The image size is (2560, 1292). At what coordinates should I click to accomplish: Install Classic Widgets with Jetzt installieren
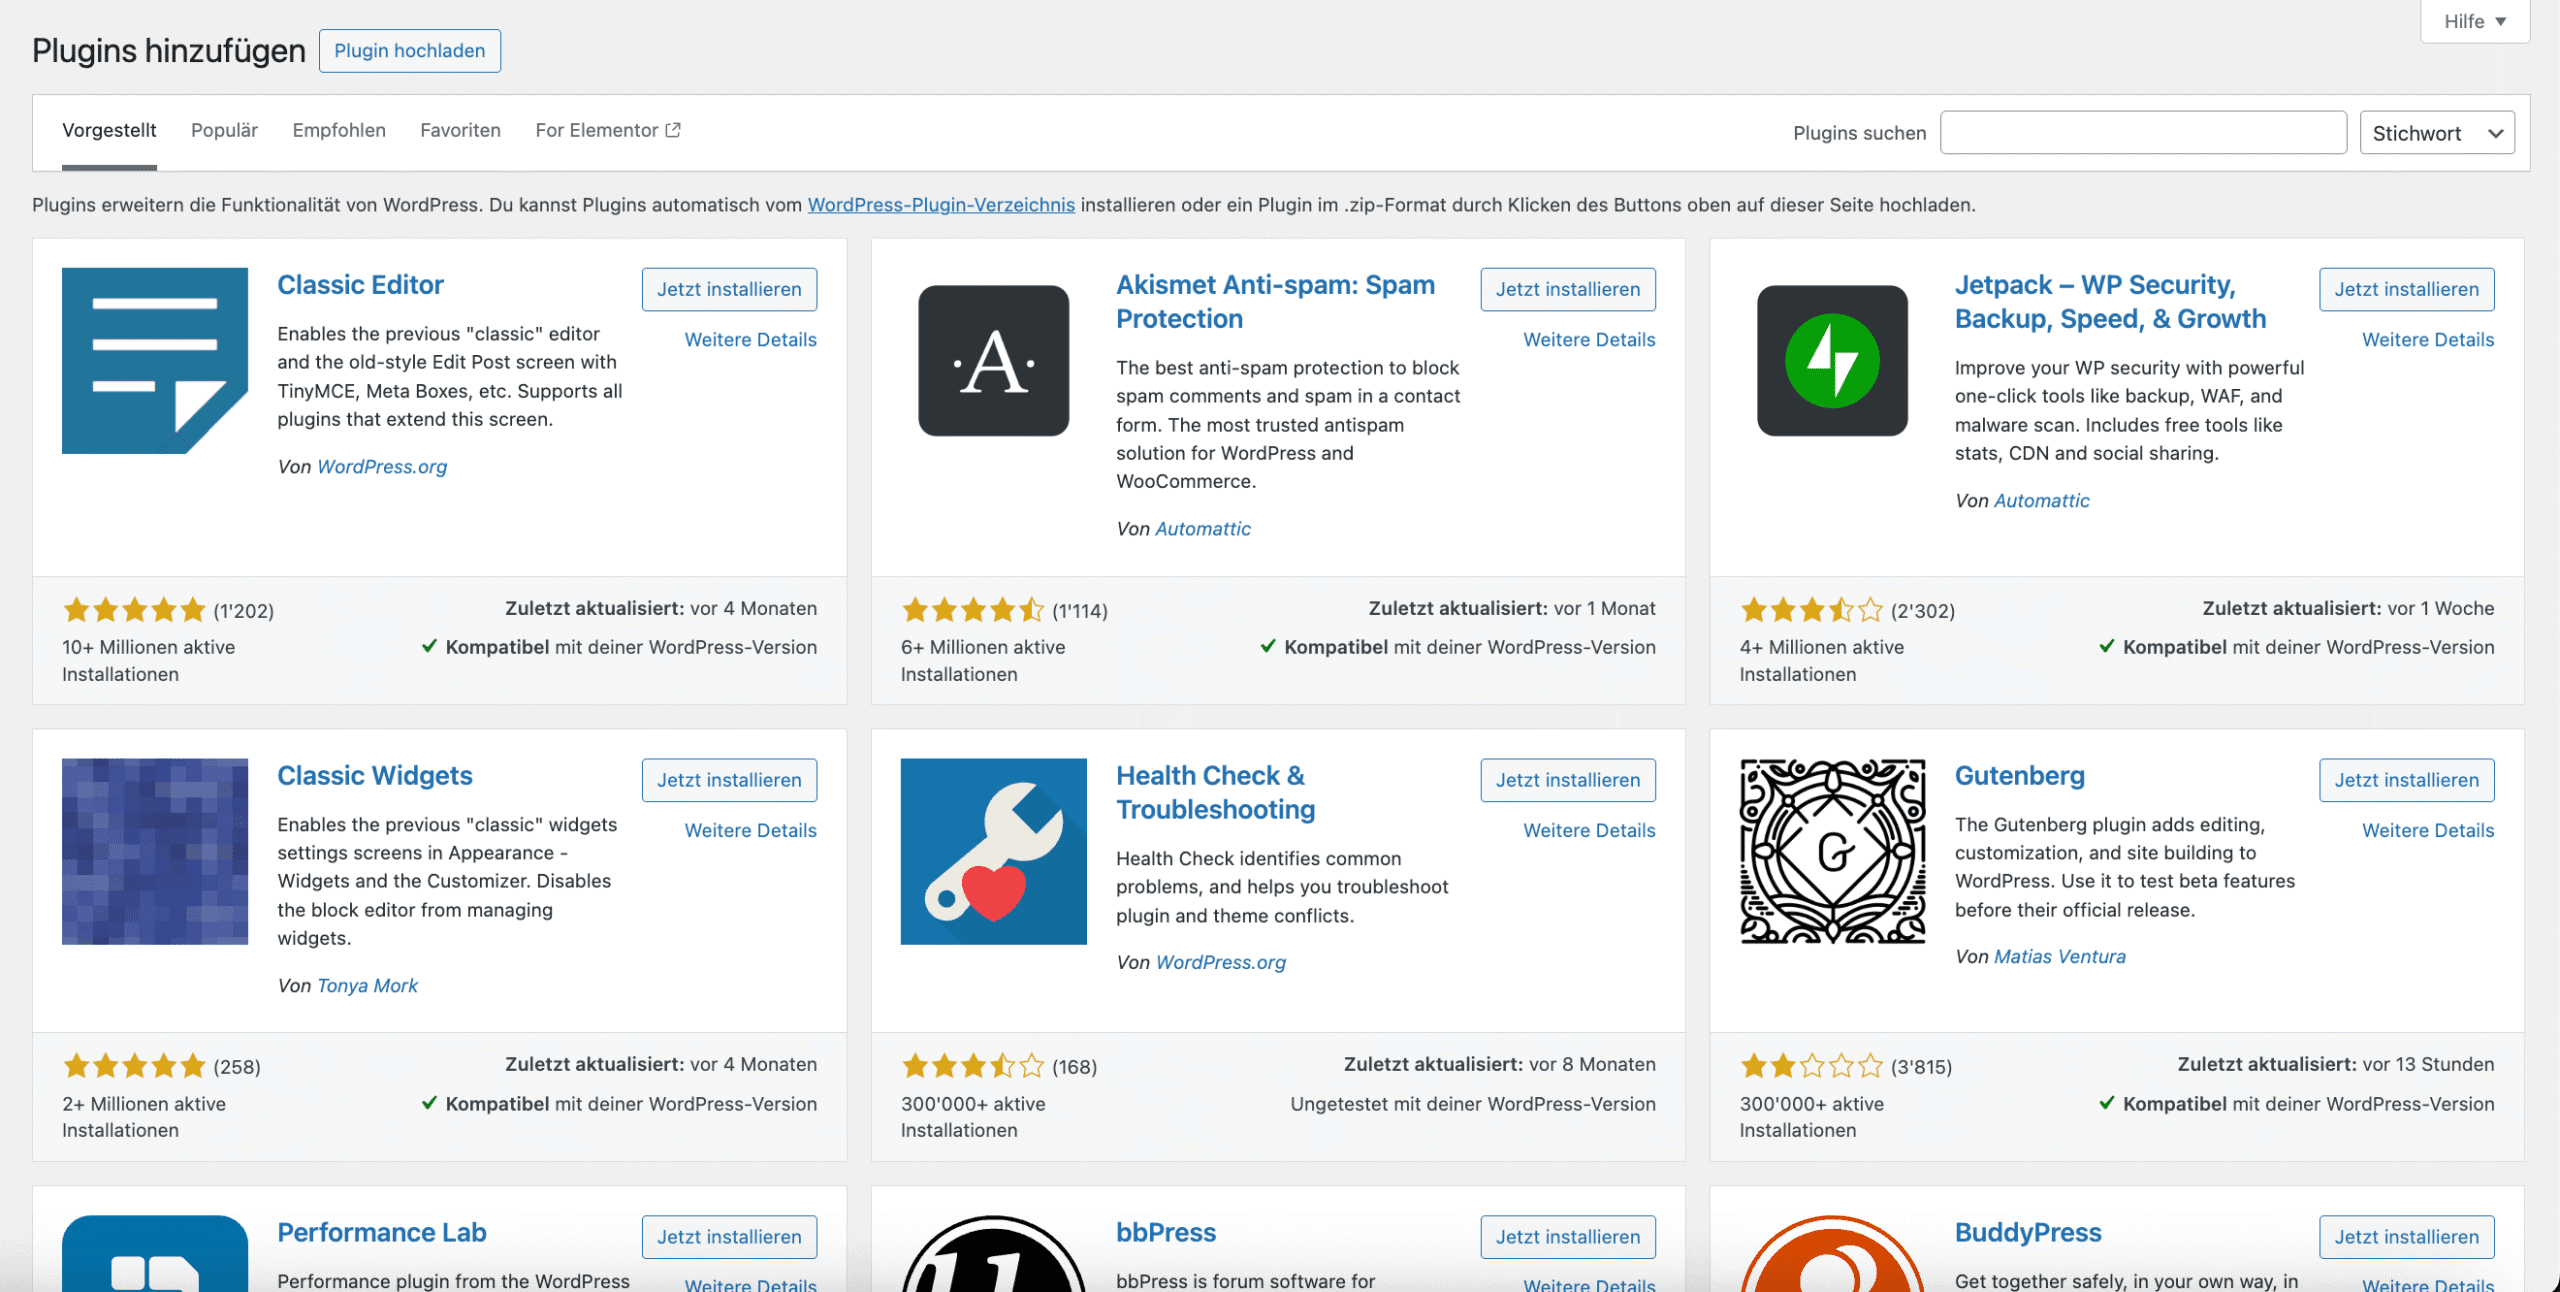729,780
